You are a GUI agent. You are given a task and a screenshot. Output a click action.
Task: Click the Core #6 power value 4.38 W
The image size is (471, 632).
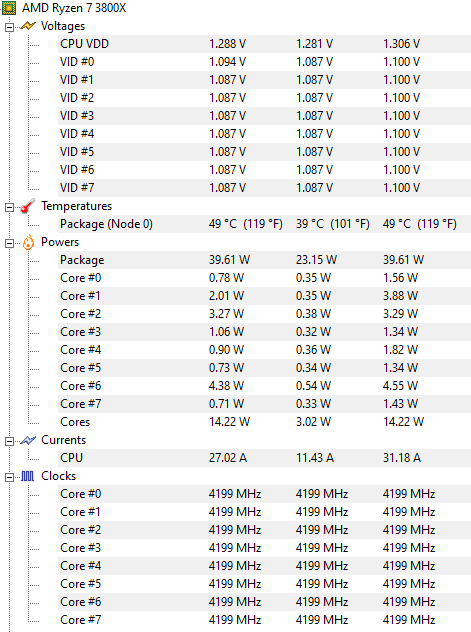point(226,386)
